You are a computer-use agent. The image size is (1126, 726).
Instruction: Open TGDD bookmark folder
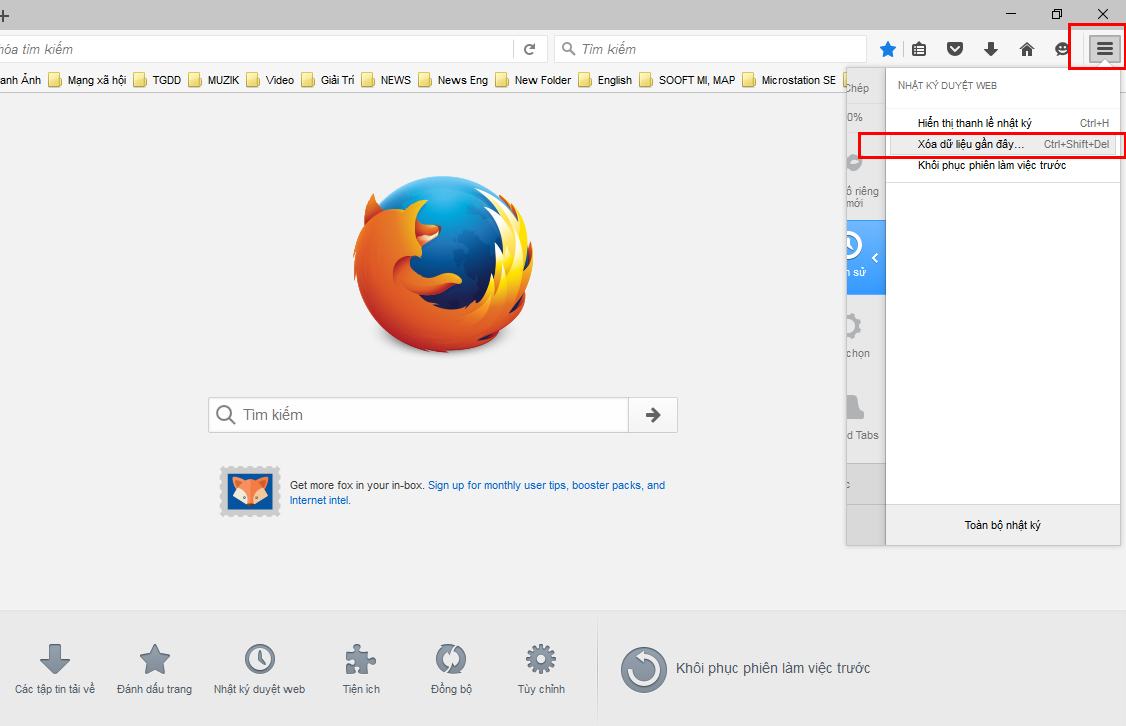157,80
